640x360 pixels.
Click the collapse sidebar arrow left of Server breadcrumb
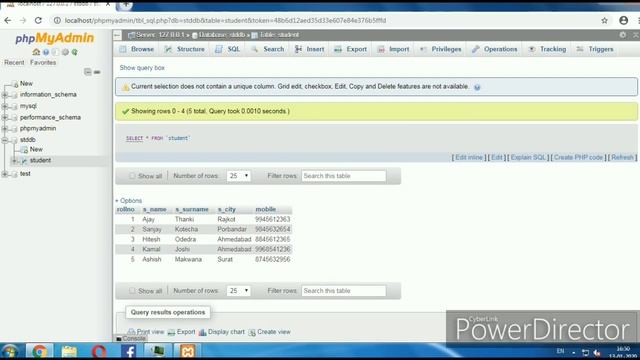pos(118,35)
